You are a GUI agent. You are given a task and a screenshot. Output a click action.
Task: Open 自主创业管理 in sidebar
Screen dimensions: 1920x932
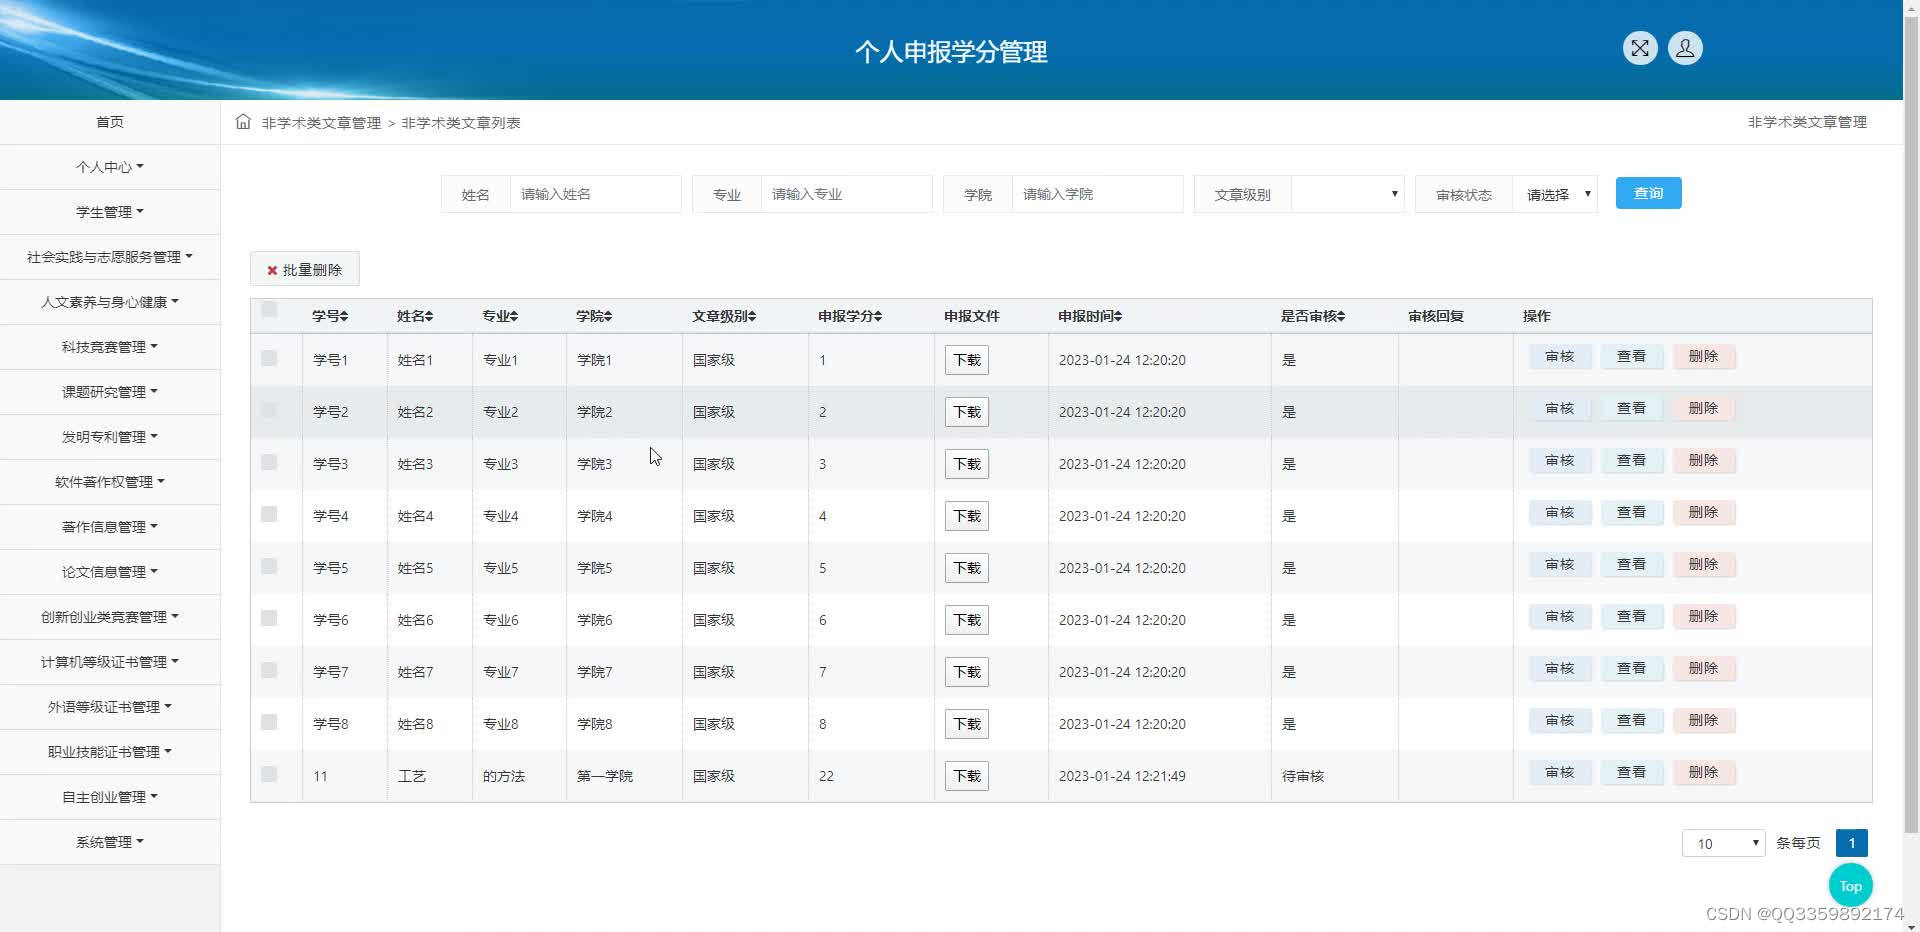[x=110, y=797]
